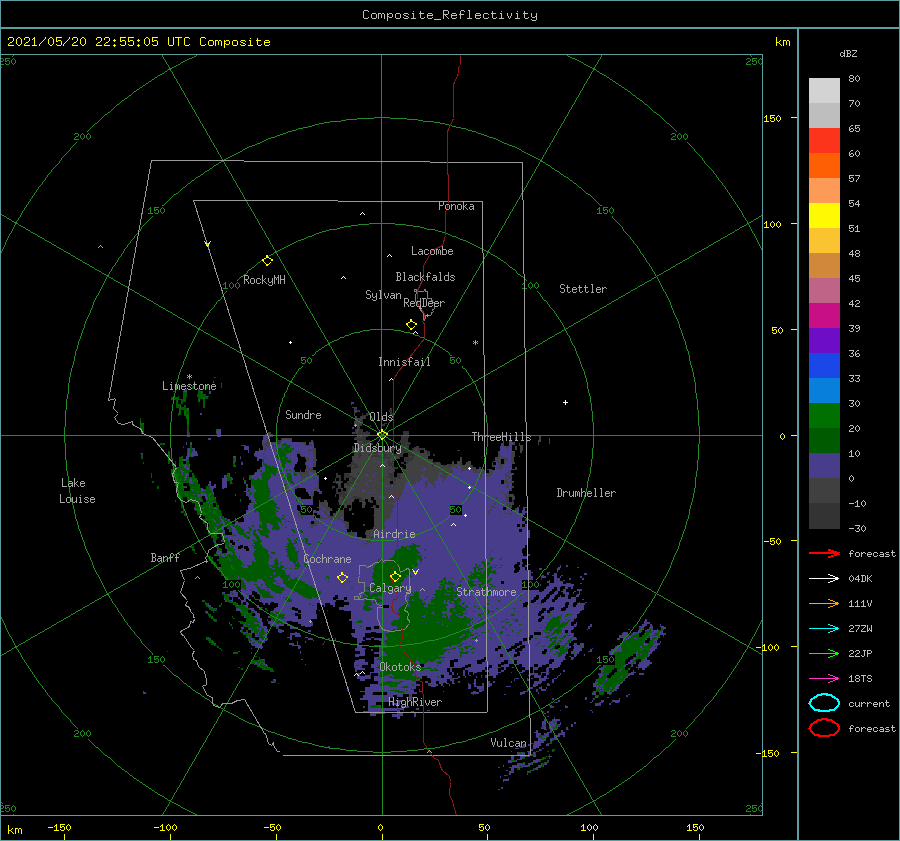Click the Okotoks label
Image resolution: width=900 pixels, height=841 pixels.
pos(400,666)
